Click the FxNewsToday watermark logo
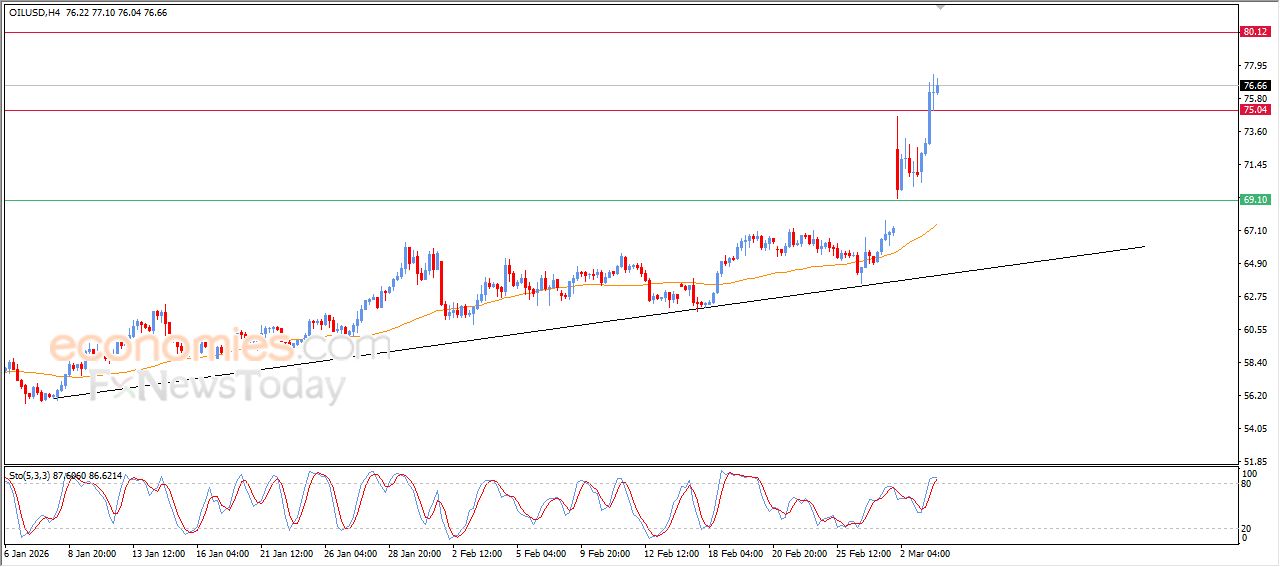Viewport: 1280px width, 567px height. tap(215, 385)
